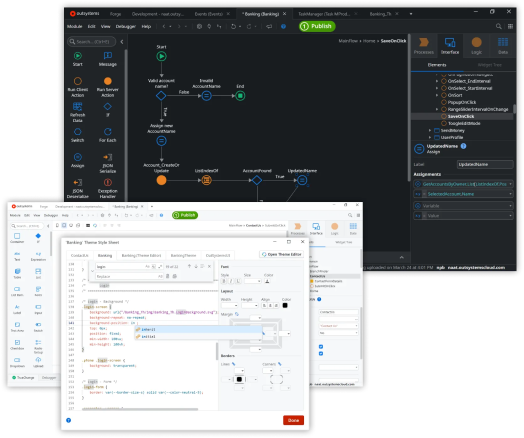Click the Invalid AccountName node

[207, 96]
